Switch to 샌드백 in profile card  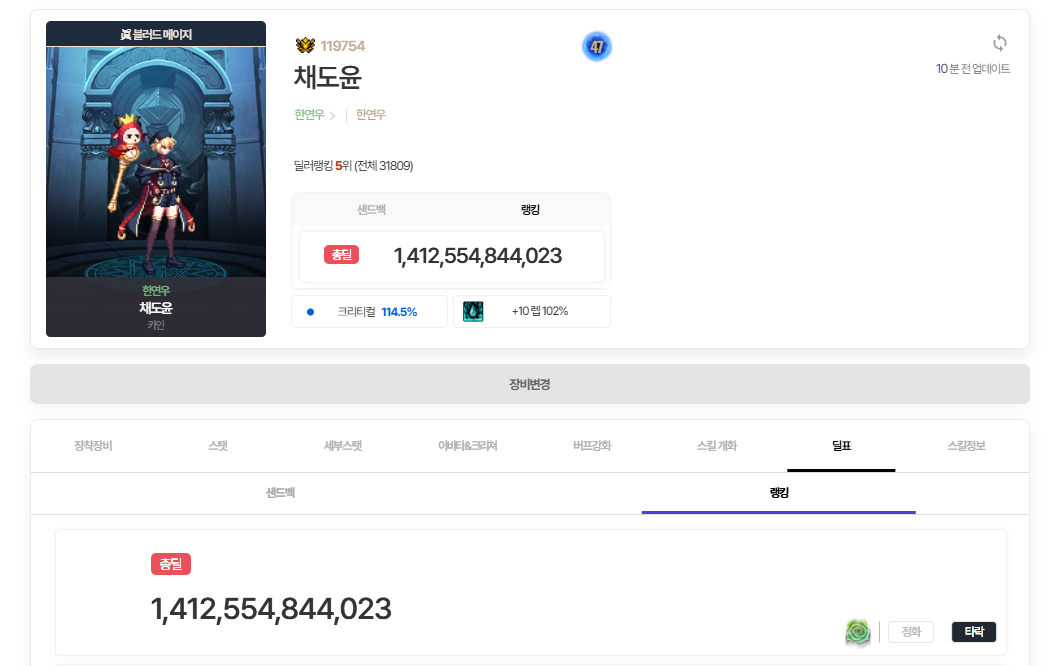coord(371,210)
